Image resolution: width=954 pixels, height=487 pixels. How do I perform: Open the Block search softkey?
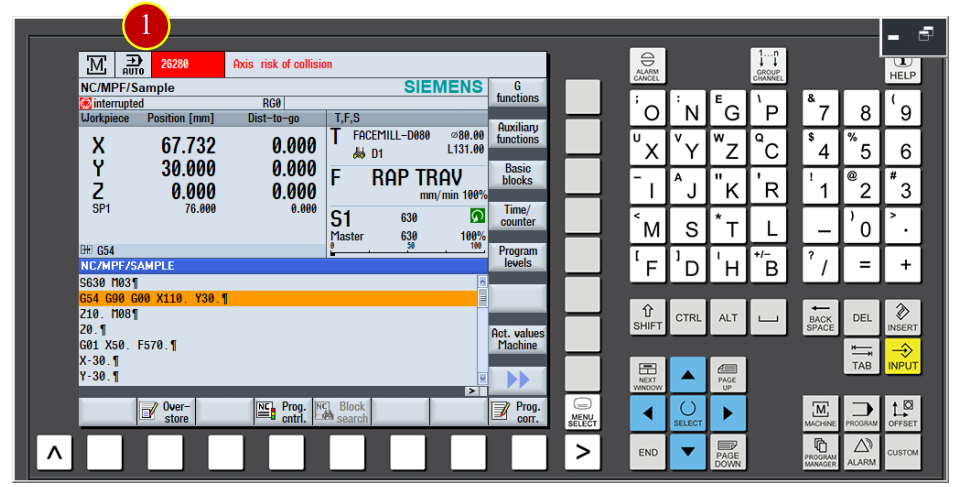pos(343,412)
